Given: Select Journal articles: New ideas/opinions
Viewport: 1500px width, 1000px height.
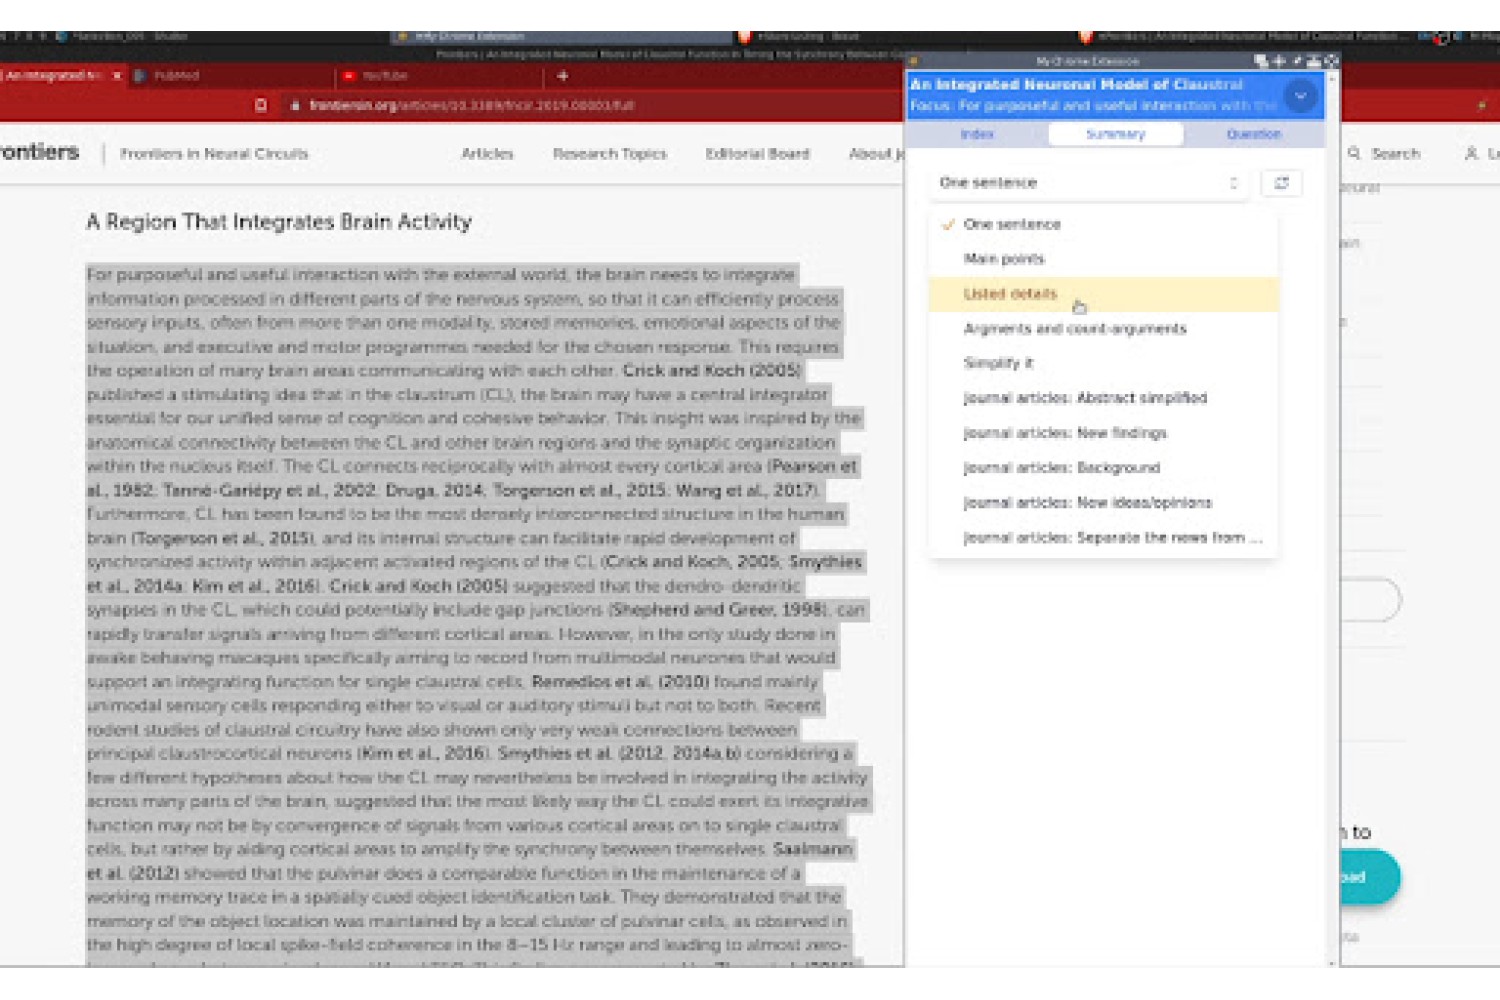Looking at the screenshot, I should tap(1103, 503).
